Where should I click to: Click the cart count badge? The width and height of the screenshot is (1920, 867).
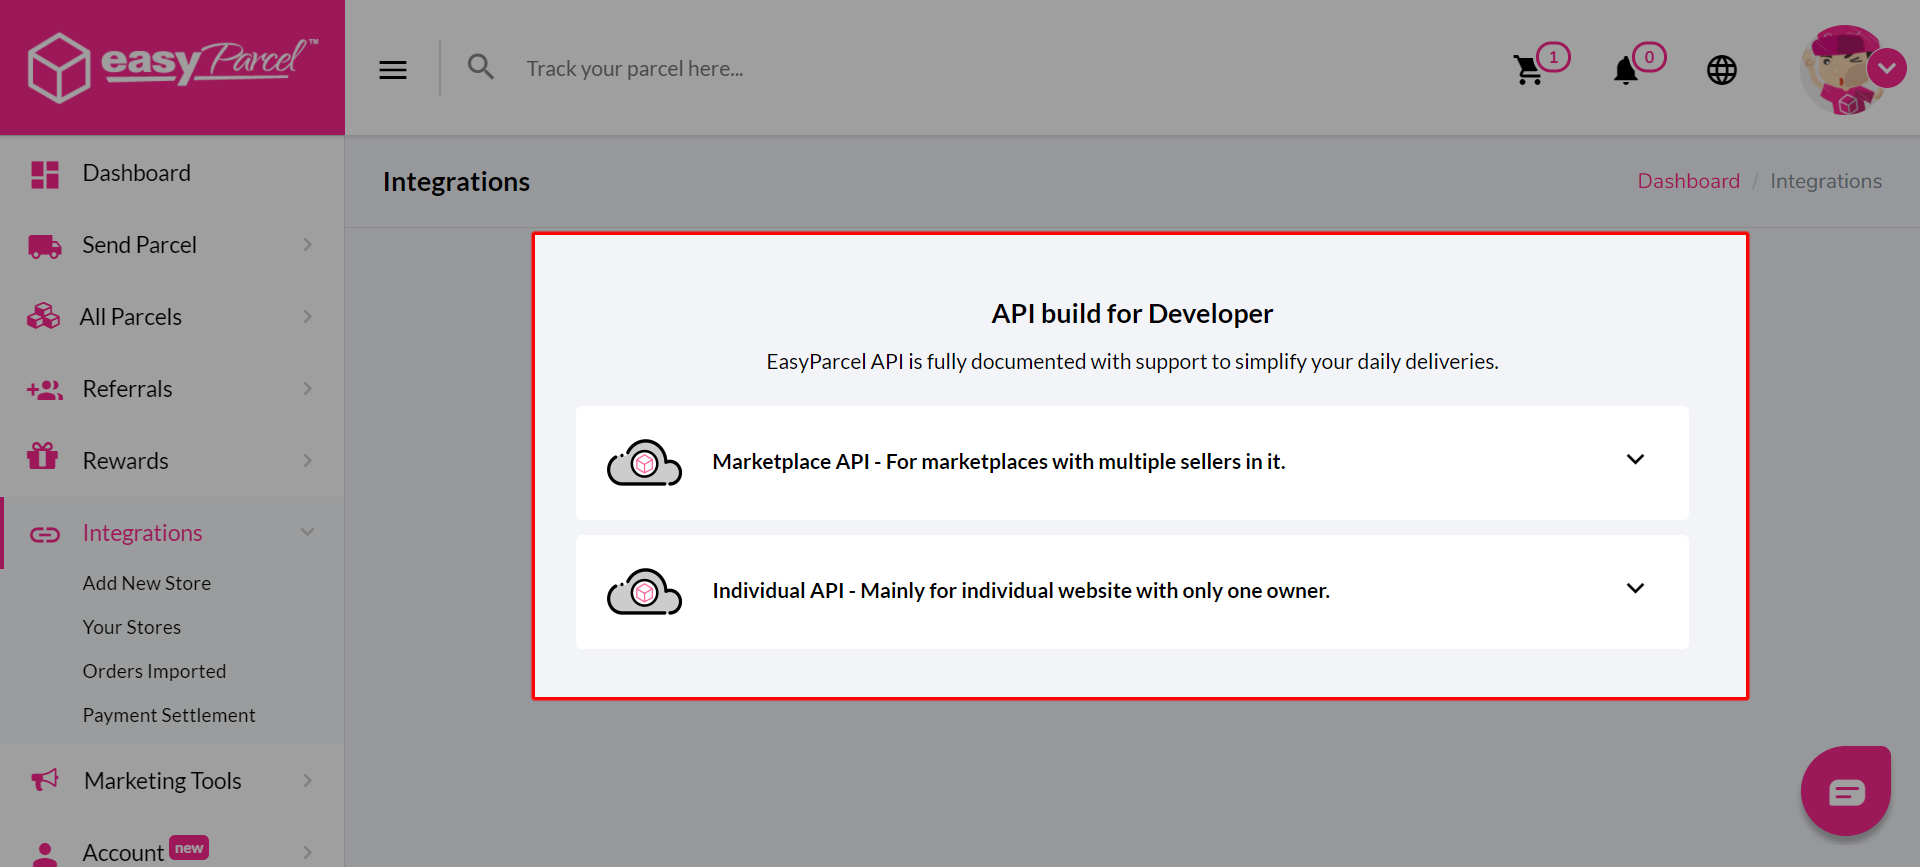pyautogui.click(x=1553, y=57)
